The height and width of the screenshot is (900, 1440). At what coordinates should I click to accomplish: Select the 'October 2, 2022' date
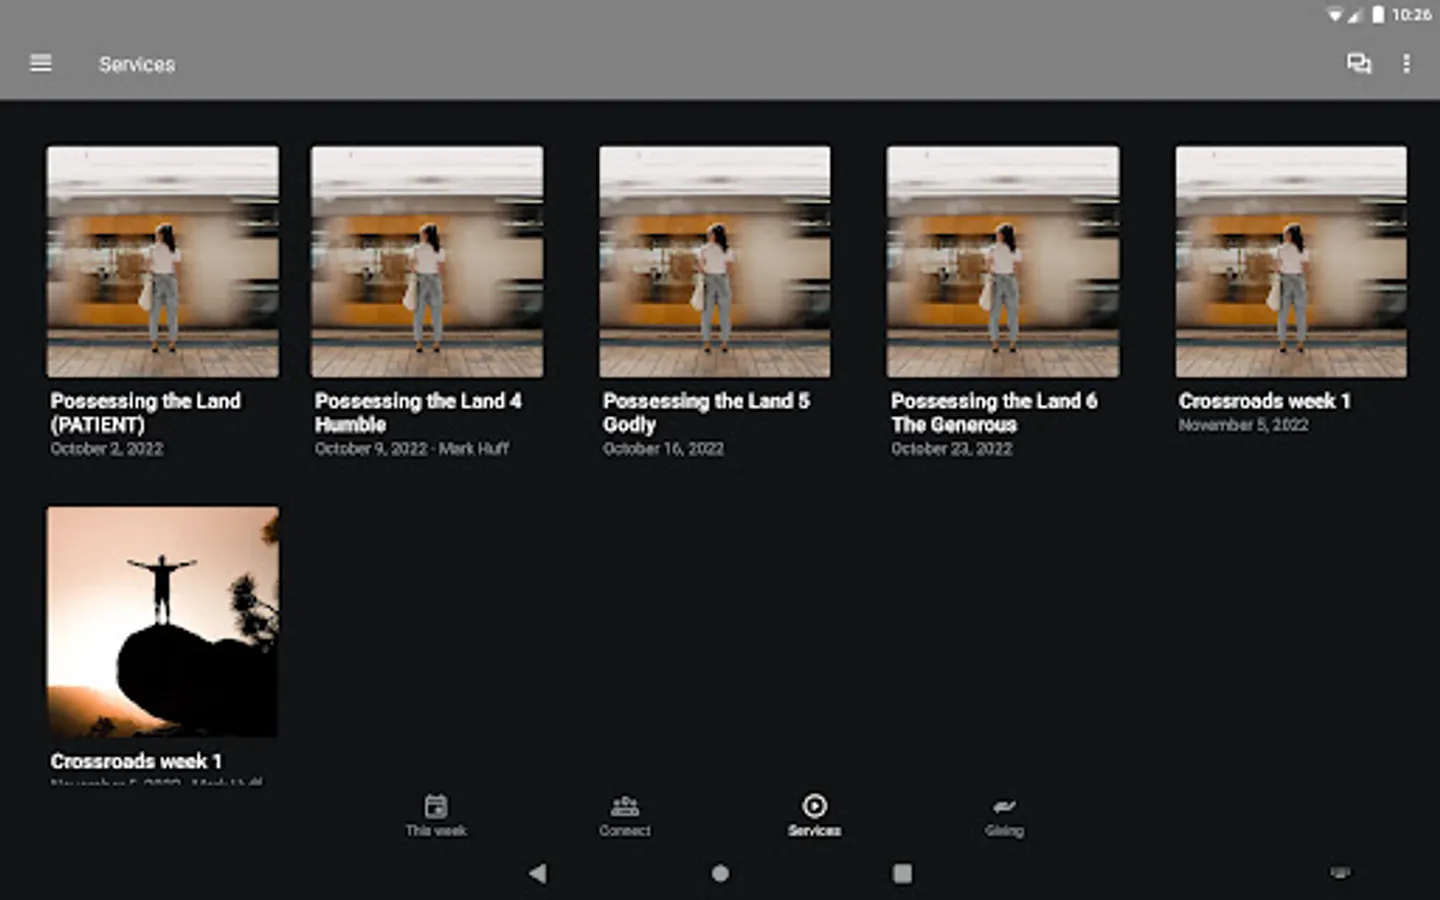click(107, 449)
